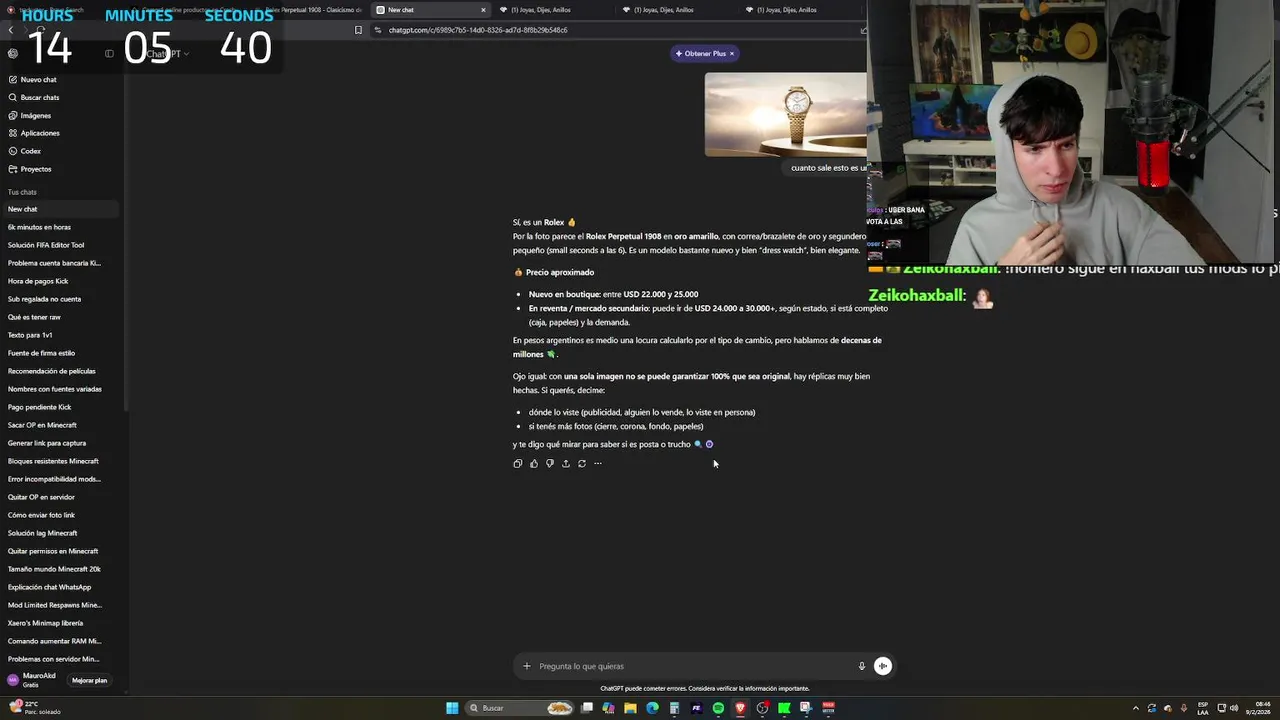Start voice mode from the prompt box
The width and height of the screenshot is (1280, 720).
(882, 666)
